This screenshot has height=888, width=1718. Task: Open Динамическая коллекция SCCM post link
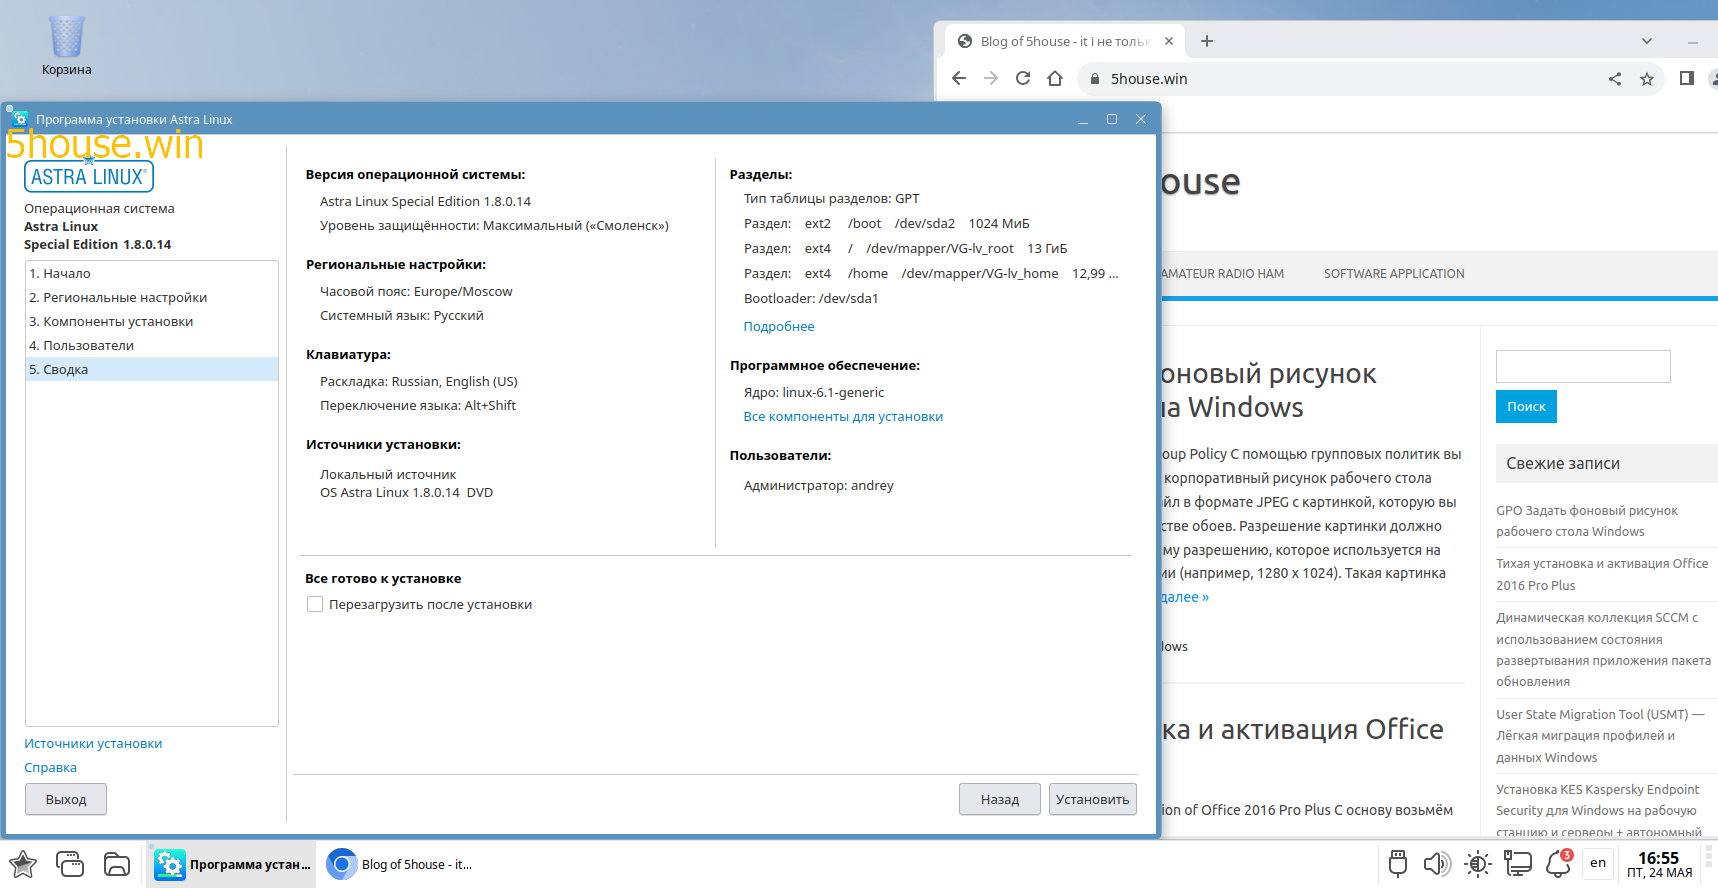[1603, 649]
